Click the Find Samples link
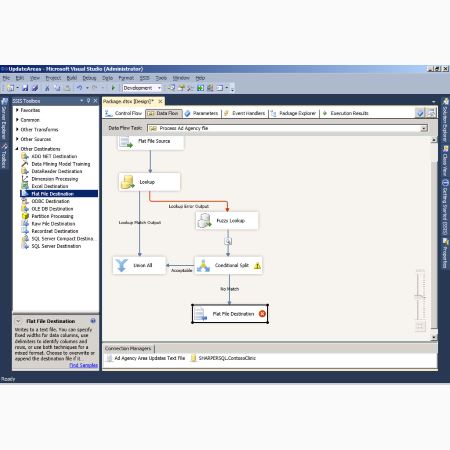 [84, 365]
